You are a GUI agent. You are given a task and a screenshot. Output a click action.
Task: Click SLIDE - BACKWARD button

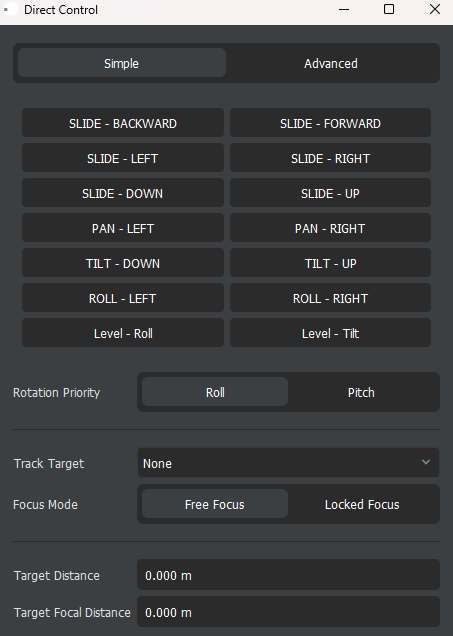pos(123,123)
